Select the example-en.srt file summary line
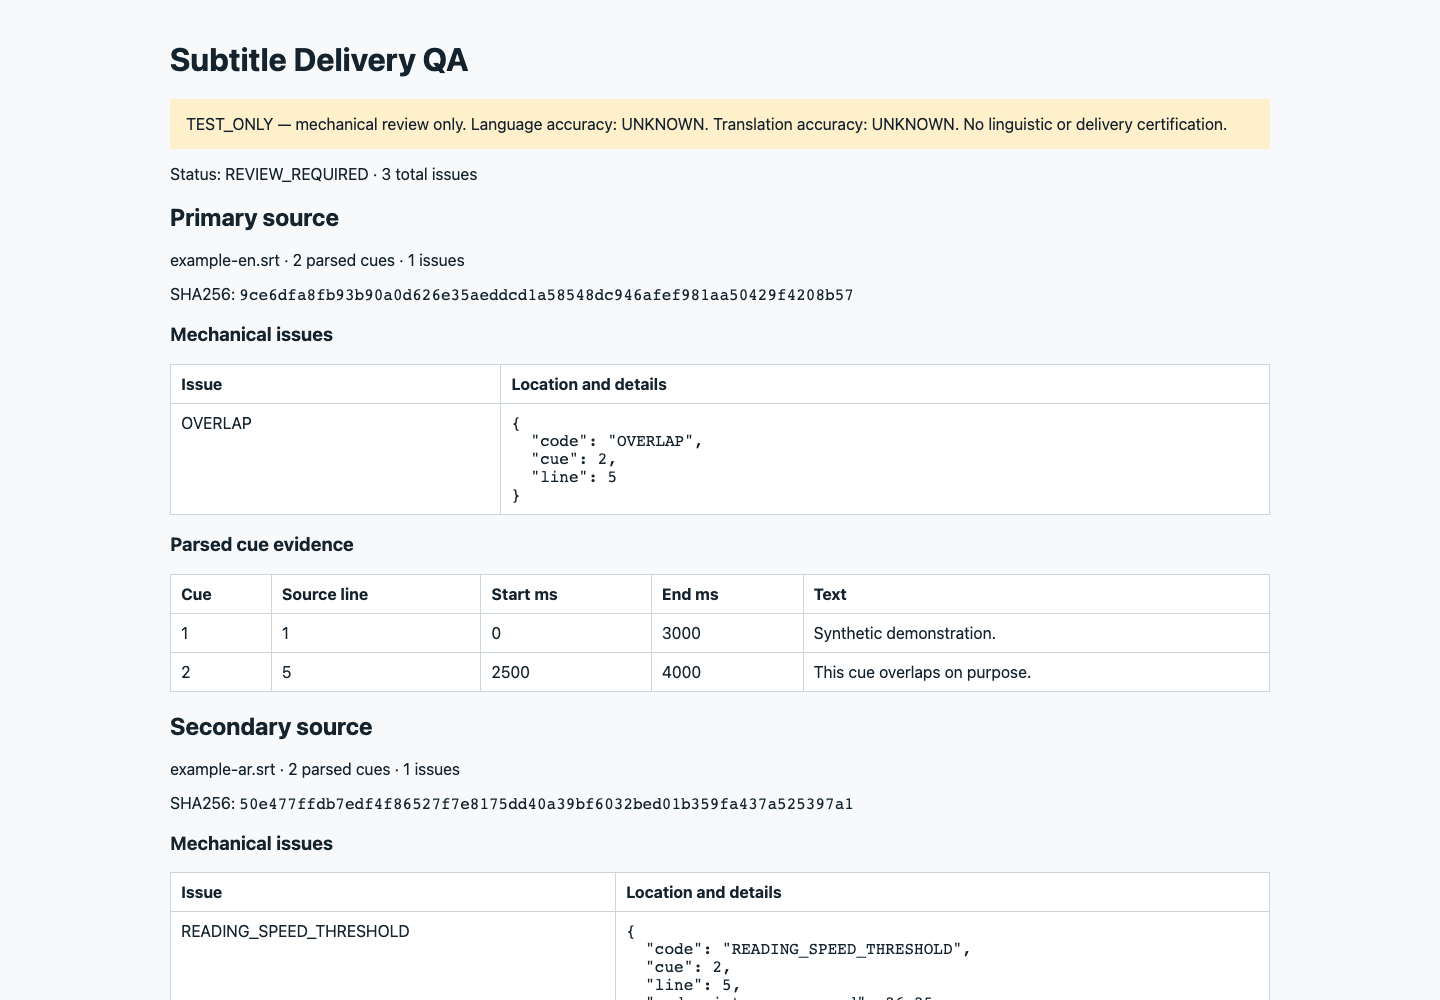Screen dimensions: 1440x1000 317,260
